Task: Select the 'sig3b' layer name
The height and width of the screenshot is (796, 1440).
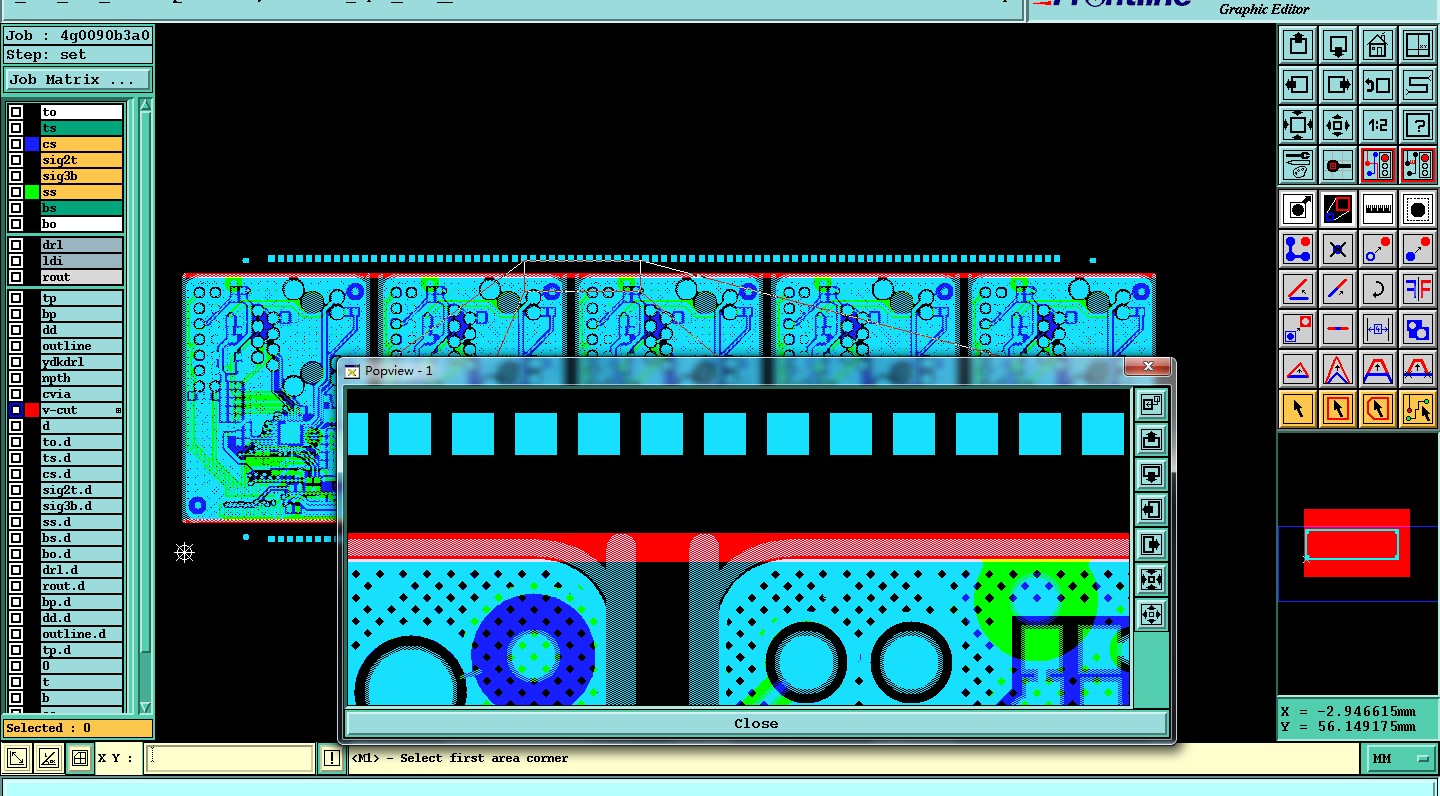Action: (81, 176)
